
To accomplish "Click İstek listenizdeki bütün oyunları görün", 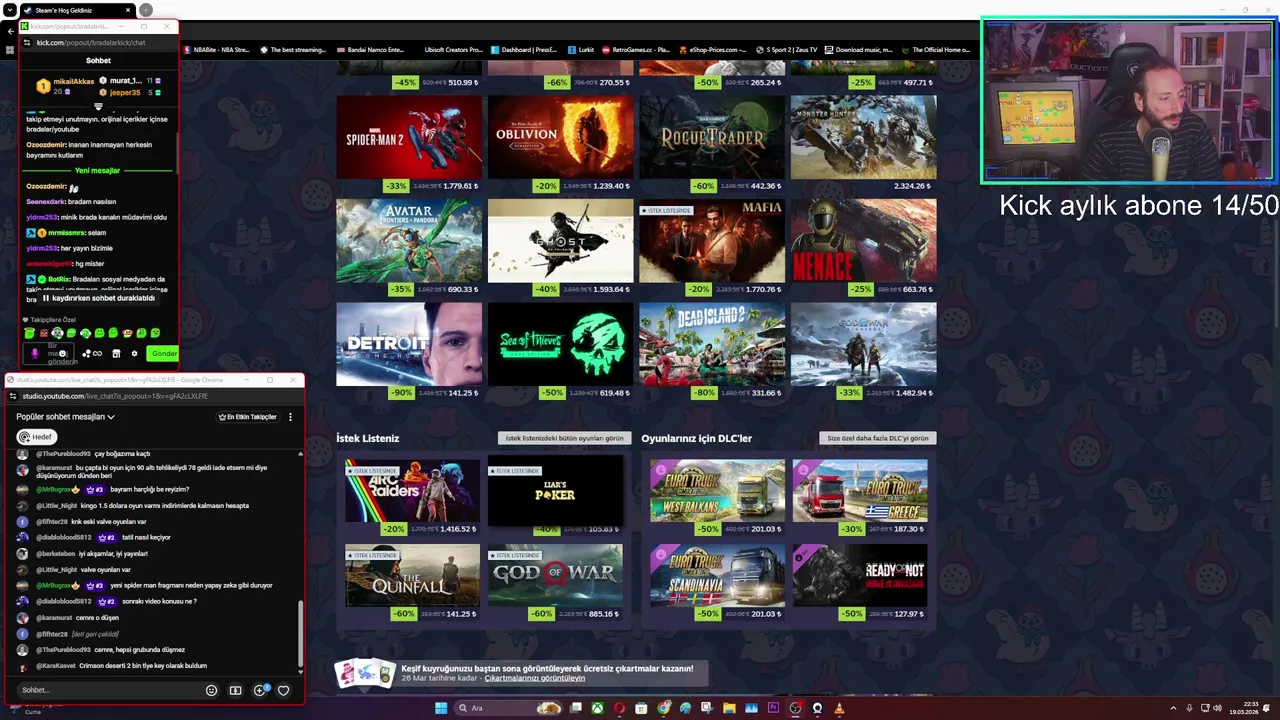I will pyautogui.click(x=564, y=438).
